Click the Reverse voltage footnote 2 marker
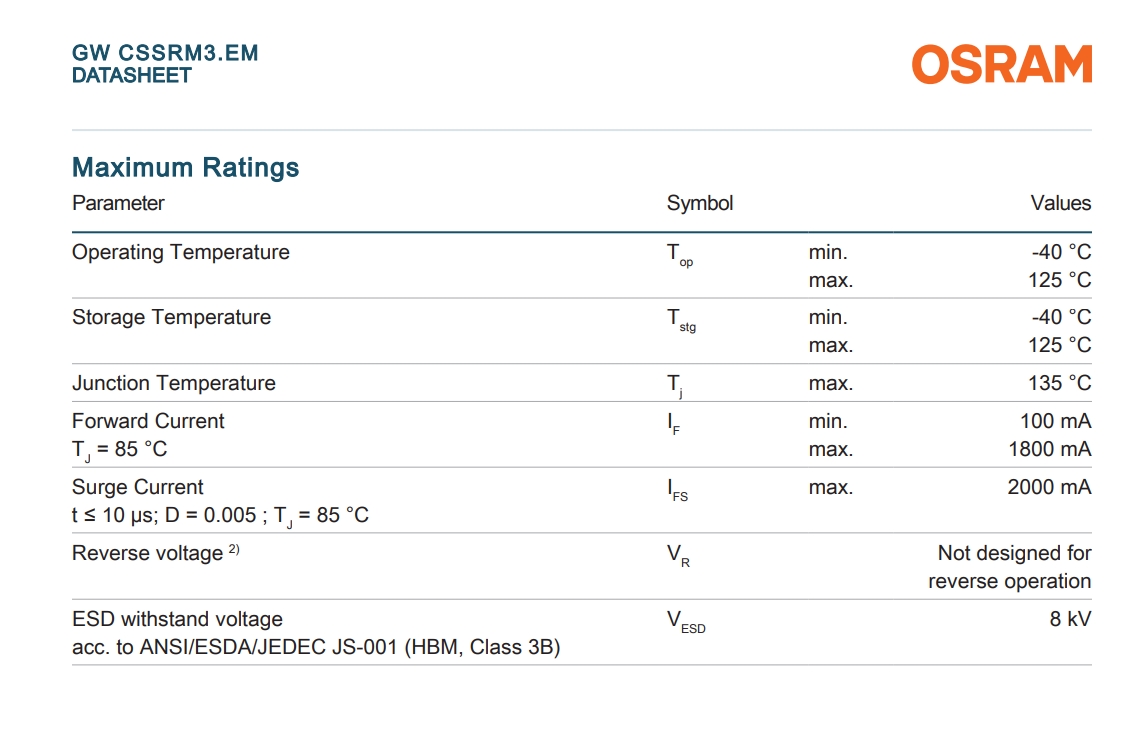 coord(233,549)
